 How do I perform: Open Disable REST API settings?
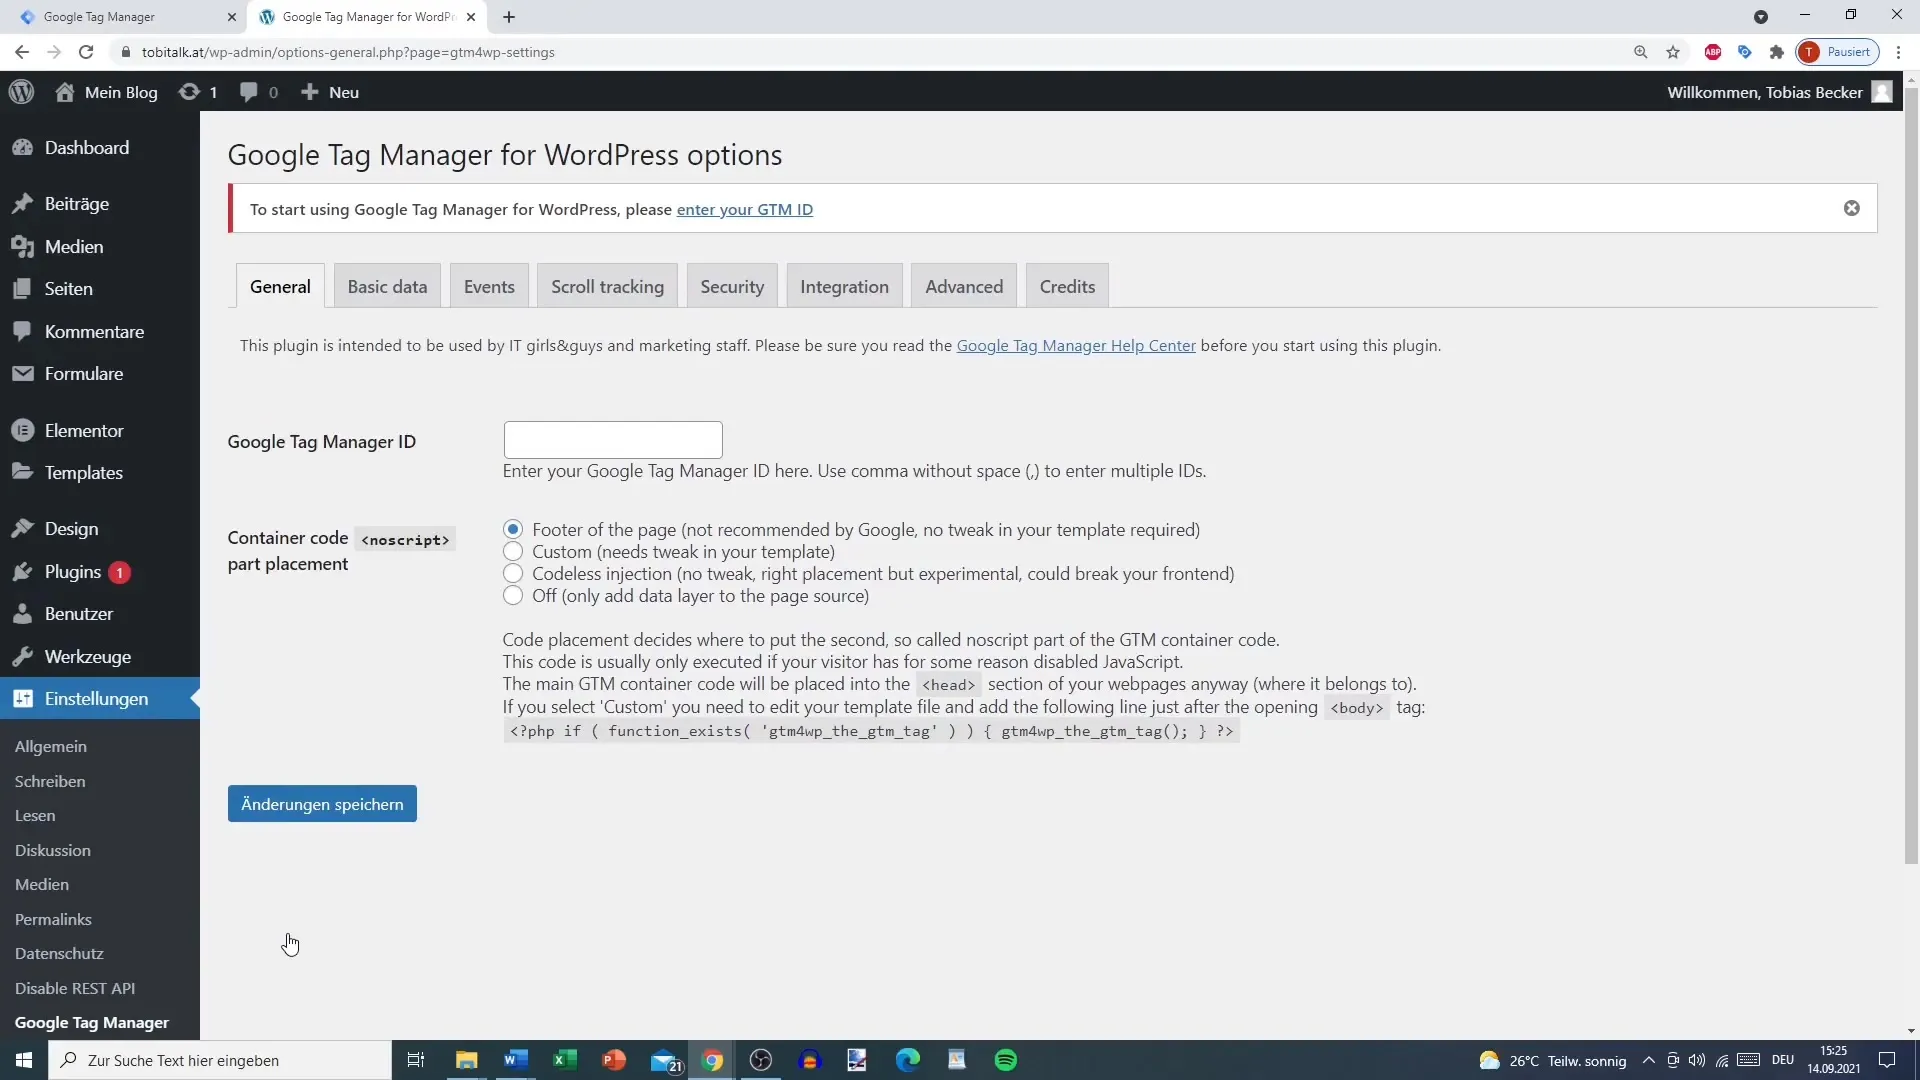pyautogui.click(x=75, y=988)
